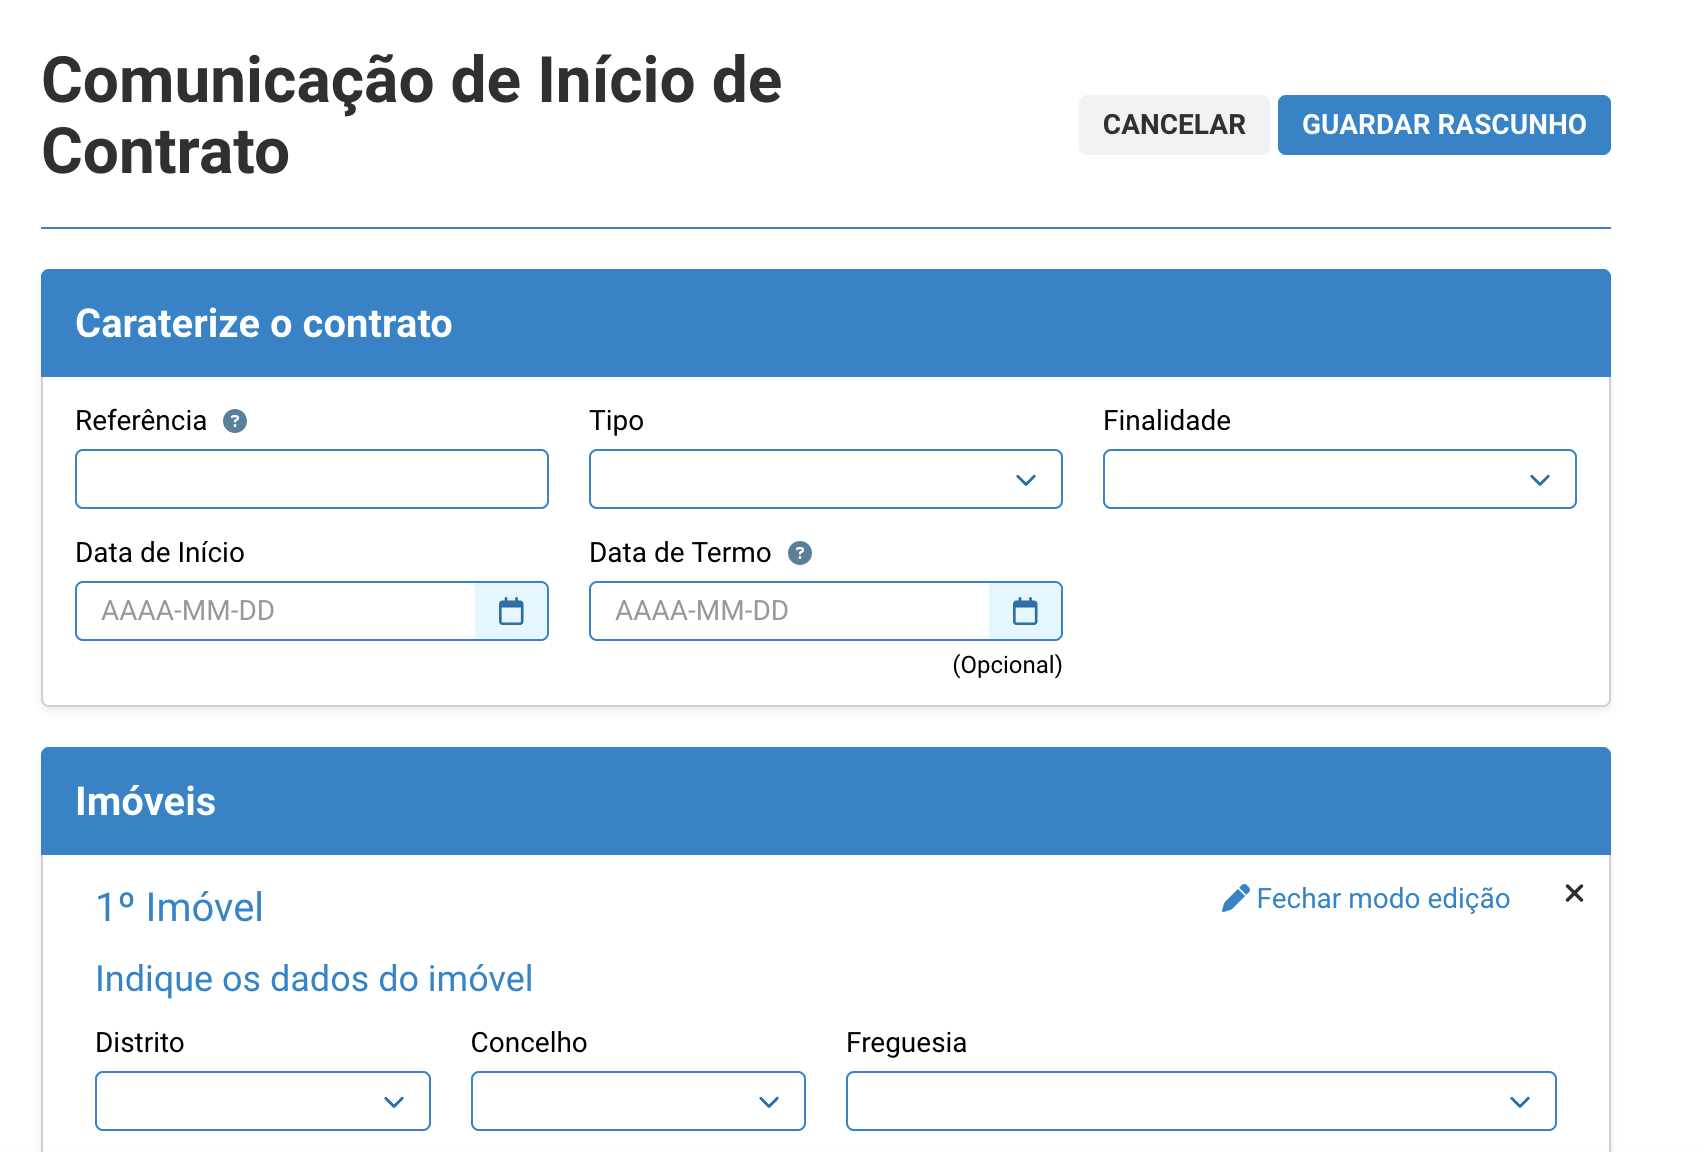Select the Distrito dropdown

[x=262, y=1101]
